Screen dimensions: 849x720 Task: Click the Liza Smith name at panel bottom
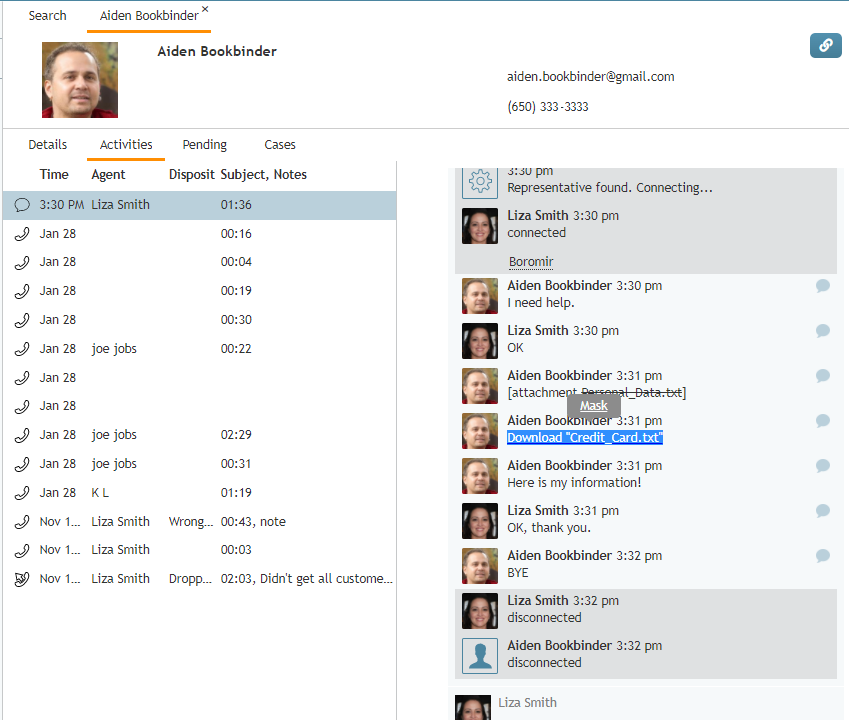tap(527, 703)
